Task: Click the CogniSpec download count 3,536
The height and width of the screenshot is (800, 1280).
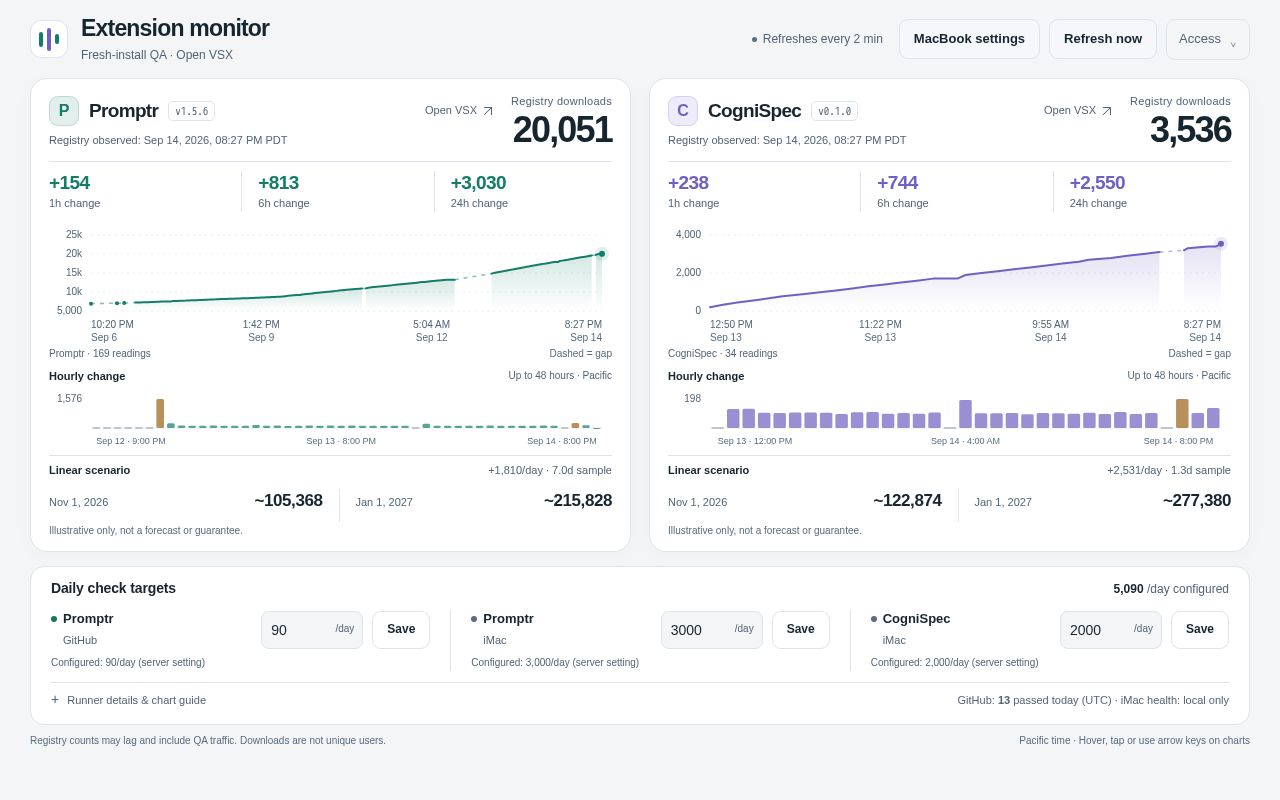Action: 1190,130
